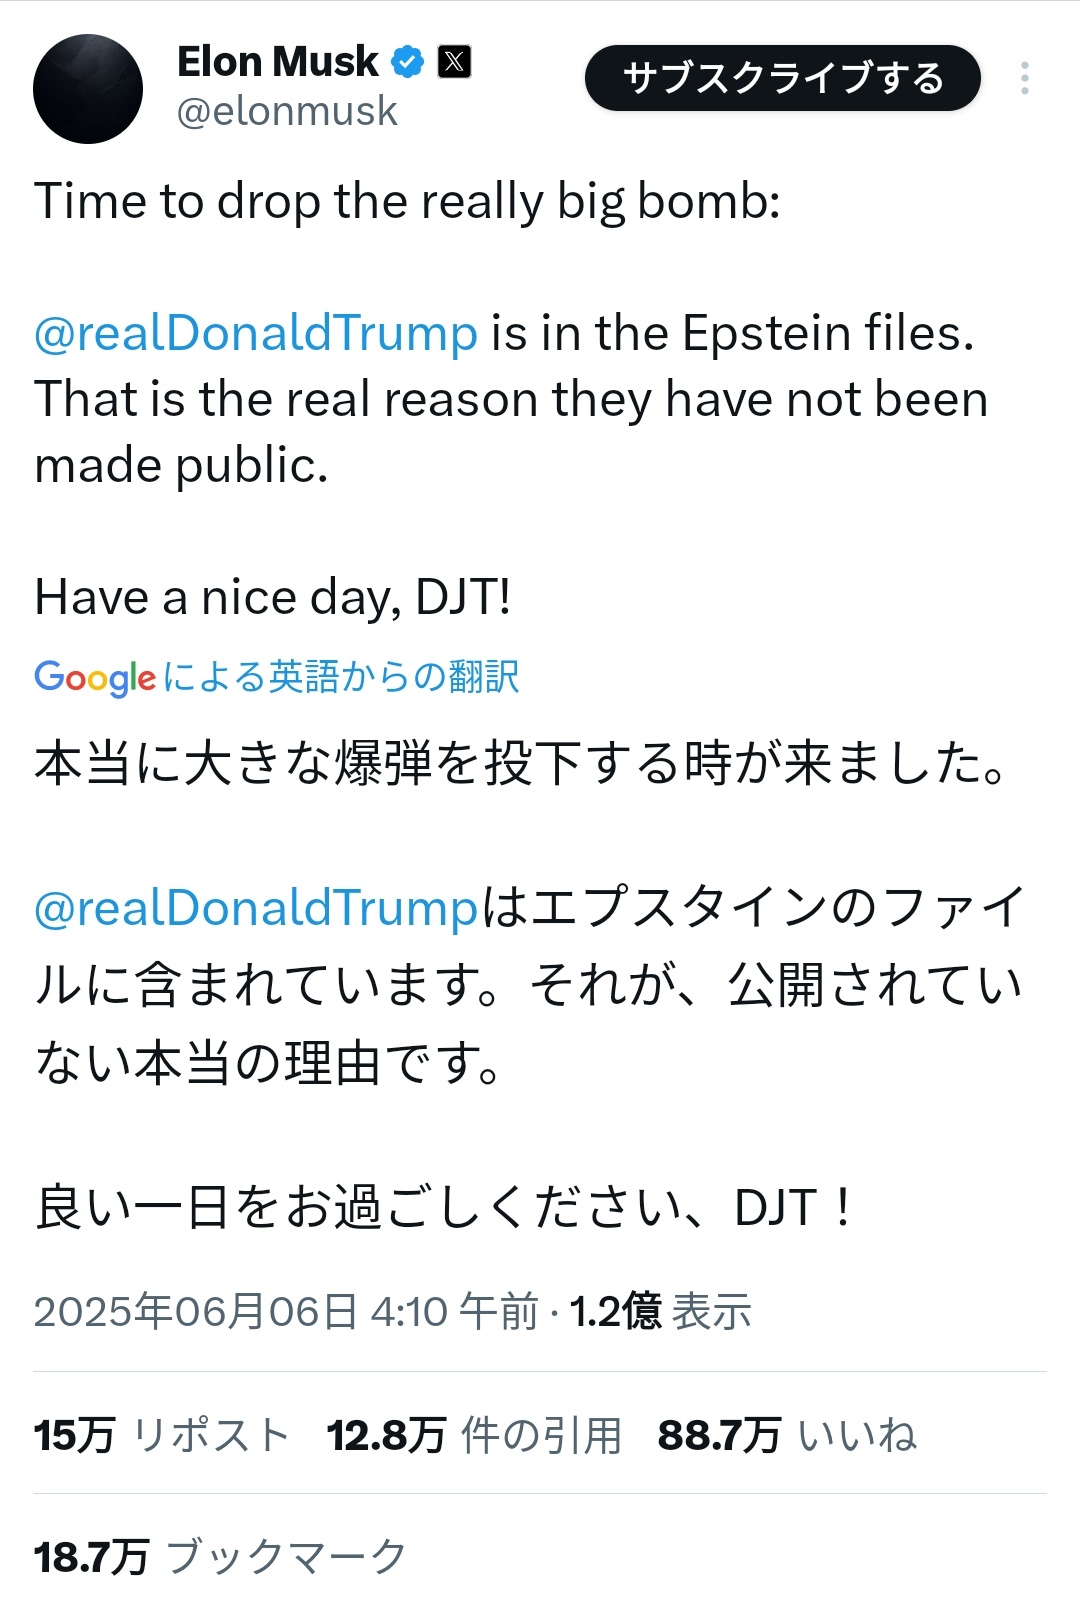
Task: Click the @elonmusk handle
Action: [287, 112]
